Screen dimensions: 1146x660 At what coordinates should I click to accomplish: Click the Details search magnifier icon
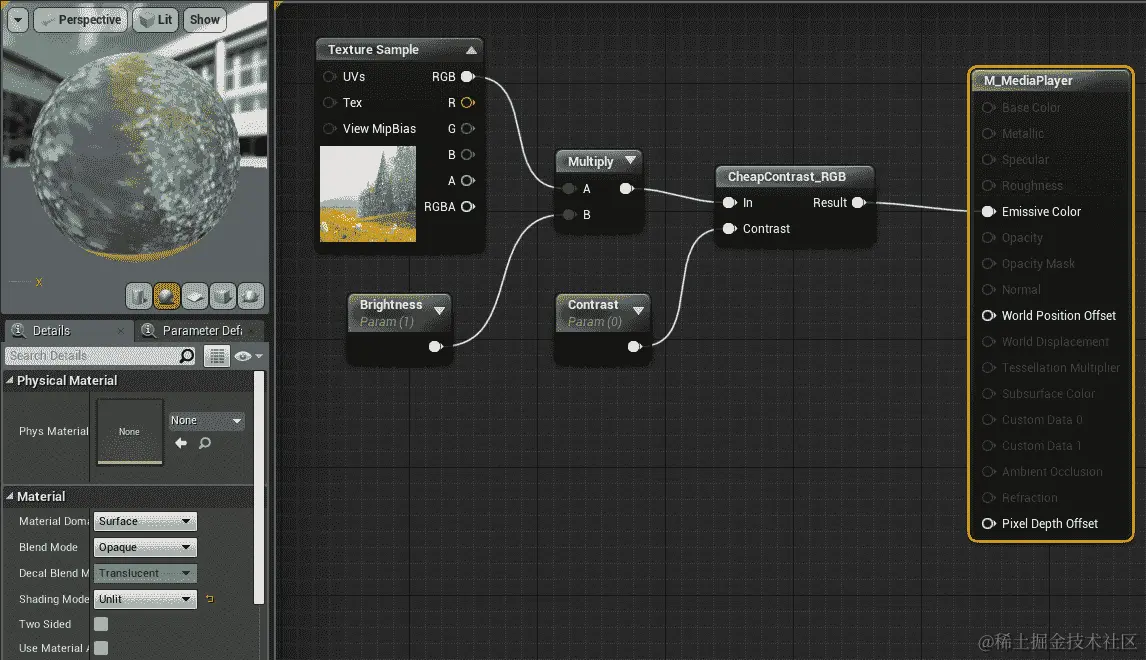click(187, 356)
